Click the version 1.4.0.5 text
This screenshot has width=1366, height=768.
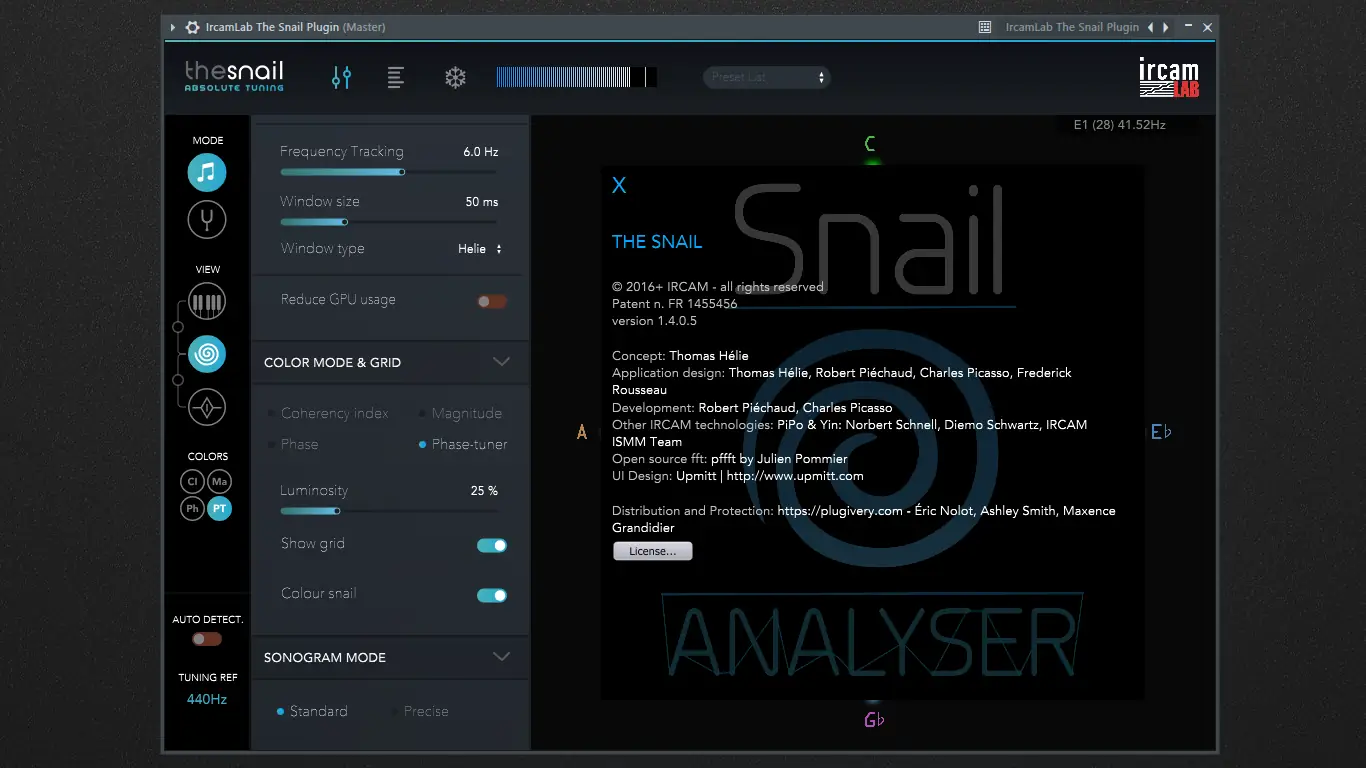click(654, 321)
